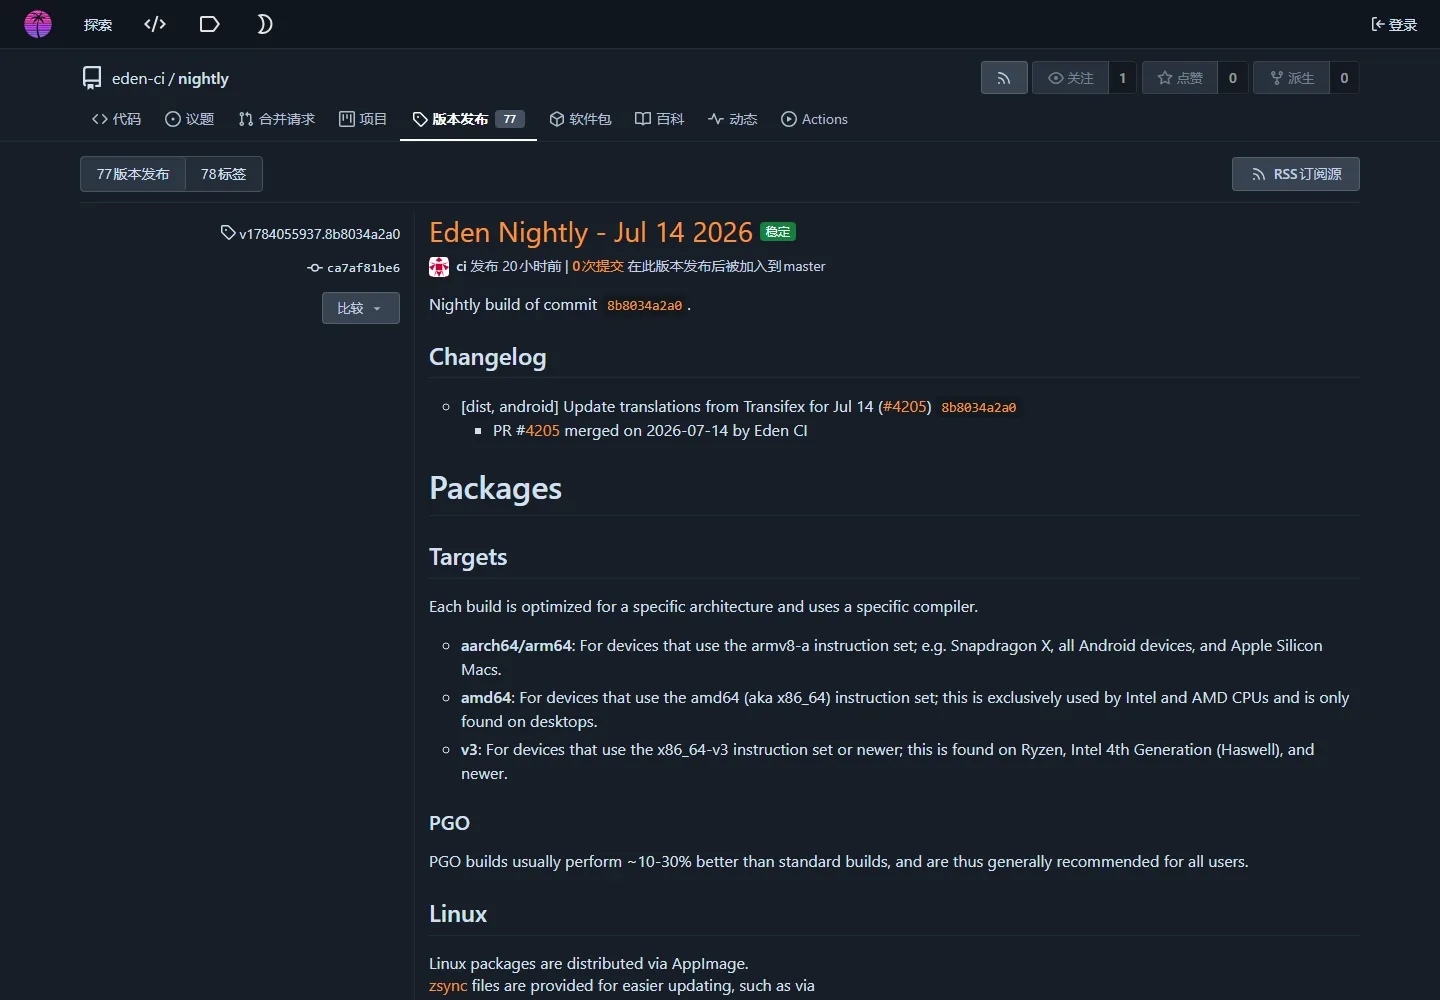Click the ci publisher avatar
1440x1000 pixels.
click(x=439, y=267)
